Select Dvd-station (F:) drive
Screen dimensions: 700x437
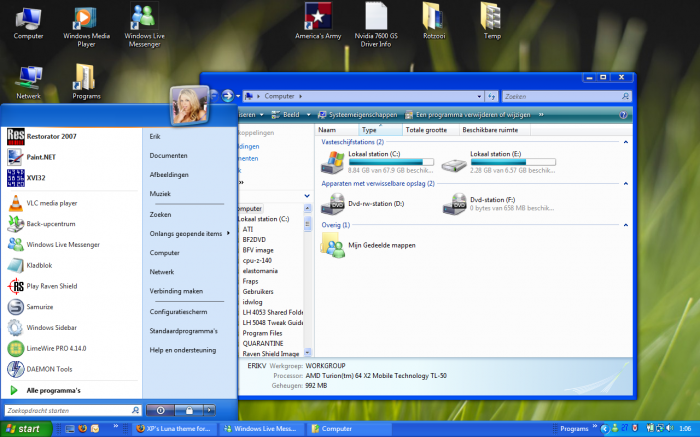[x=499, y=204]
